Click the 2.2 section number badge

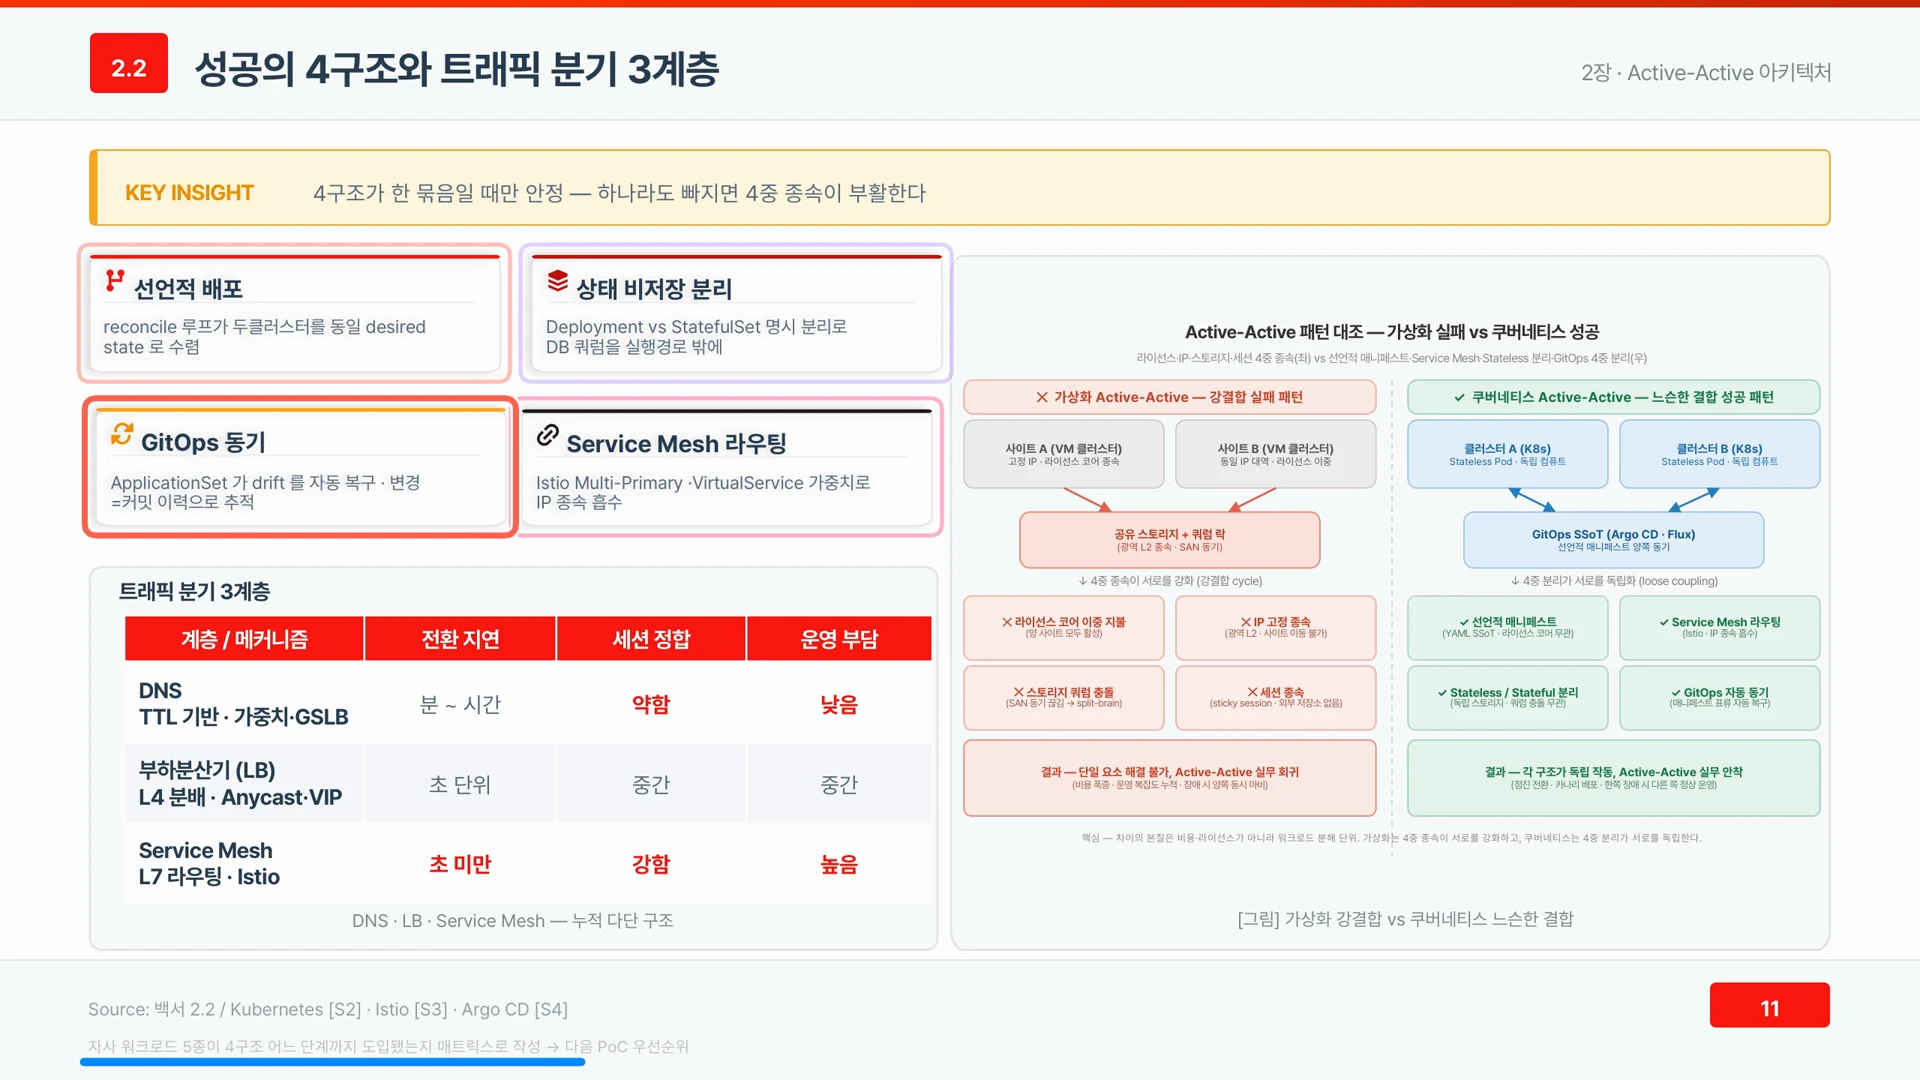click(129, 63)
